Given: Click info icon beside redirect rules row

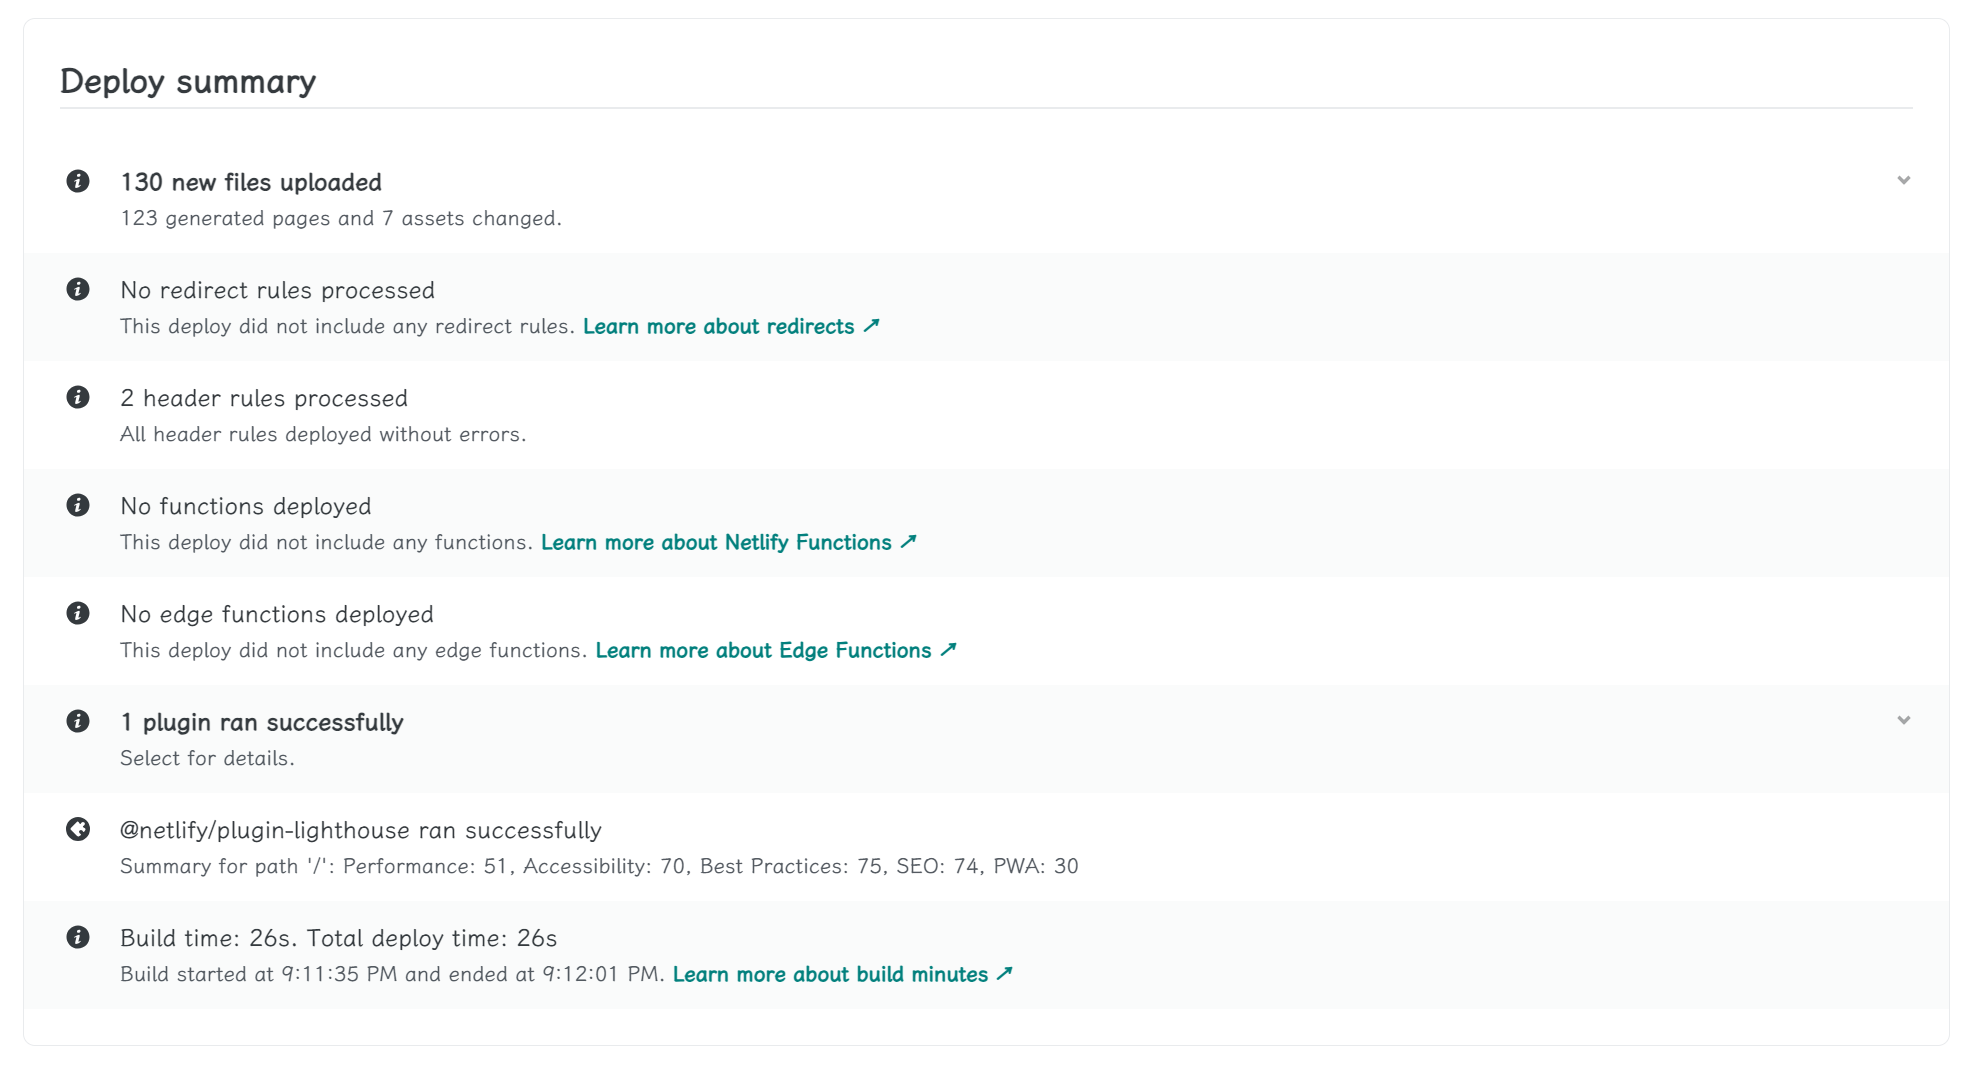Looking at the screenshot, I should [x=78, y=289].
